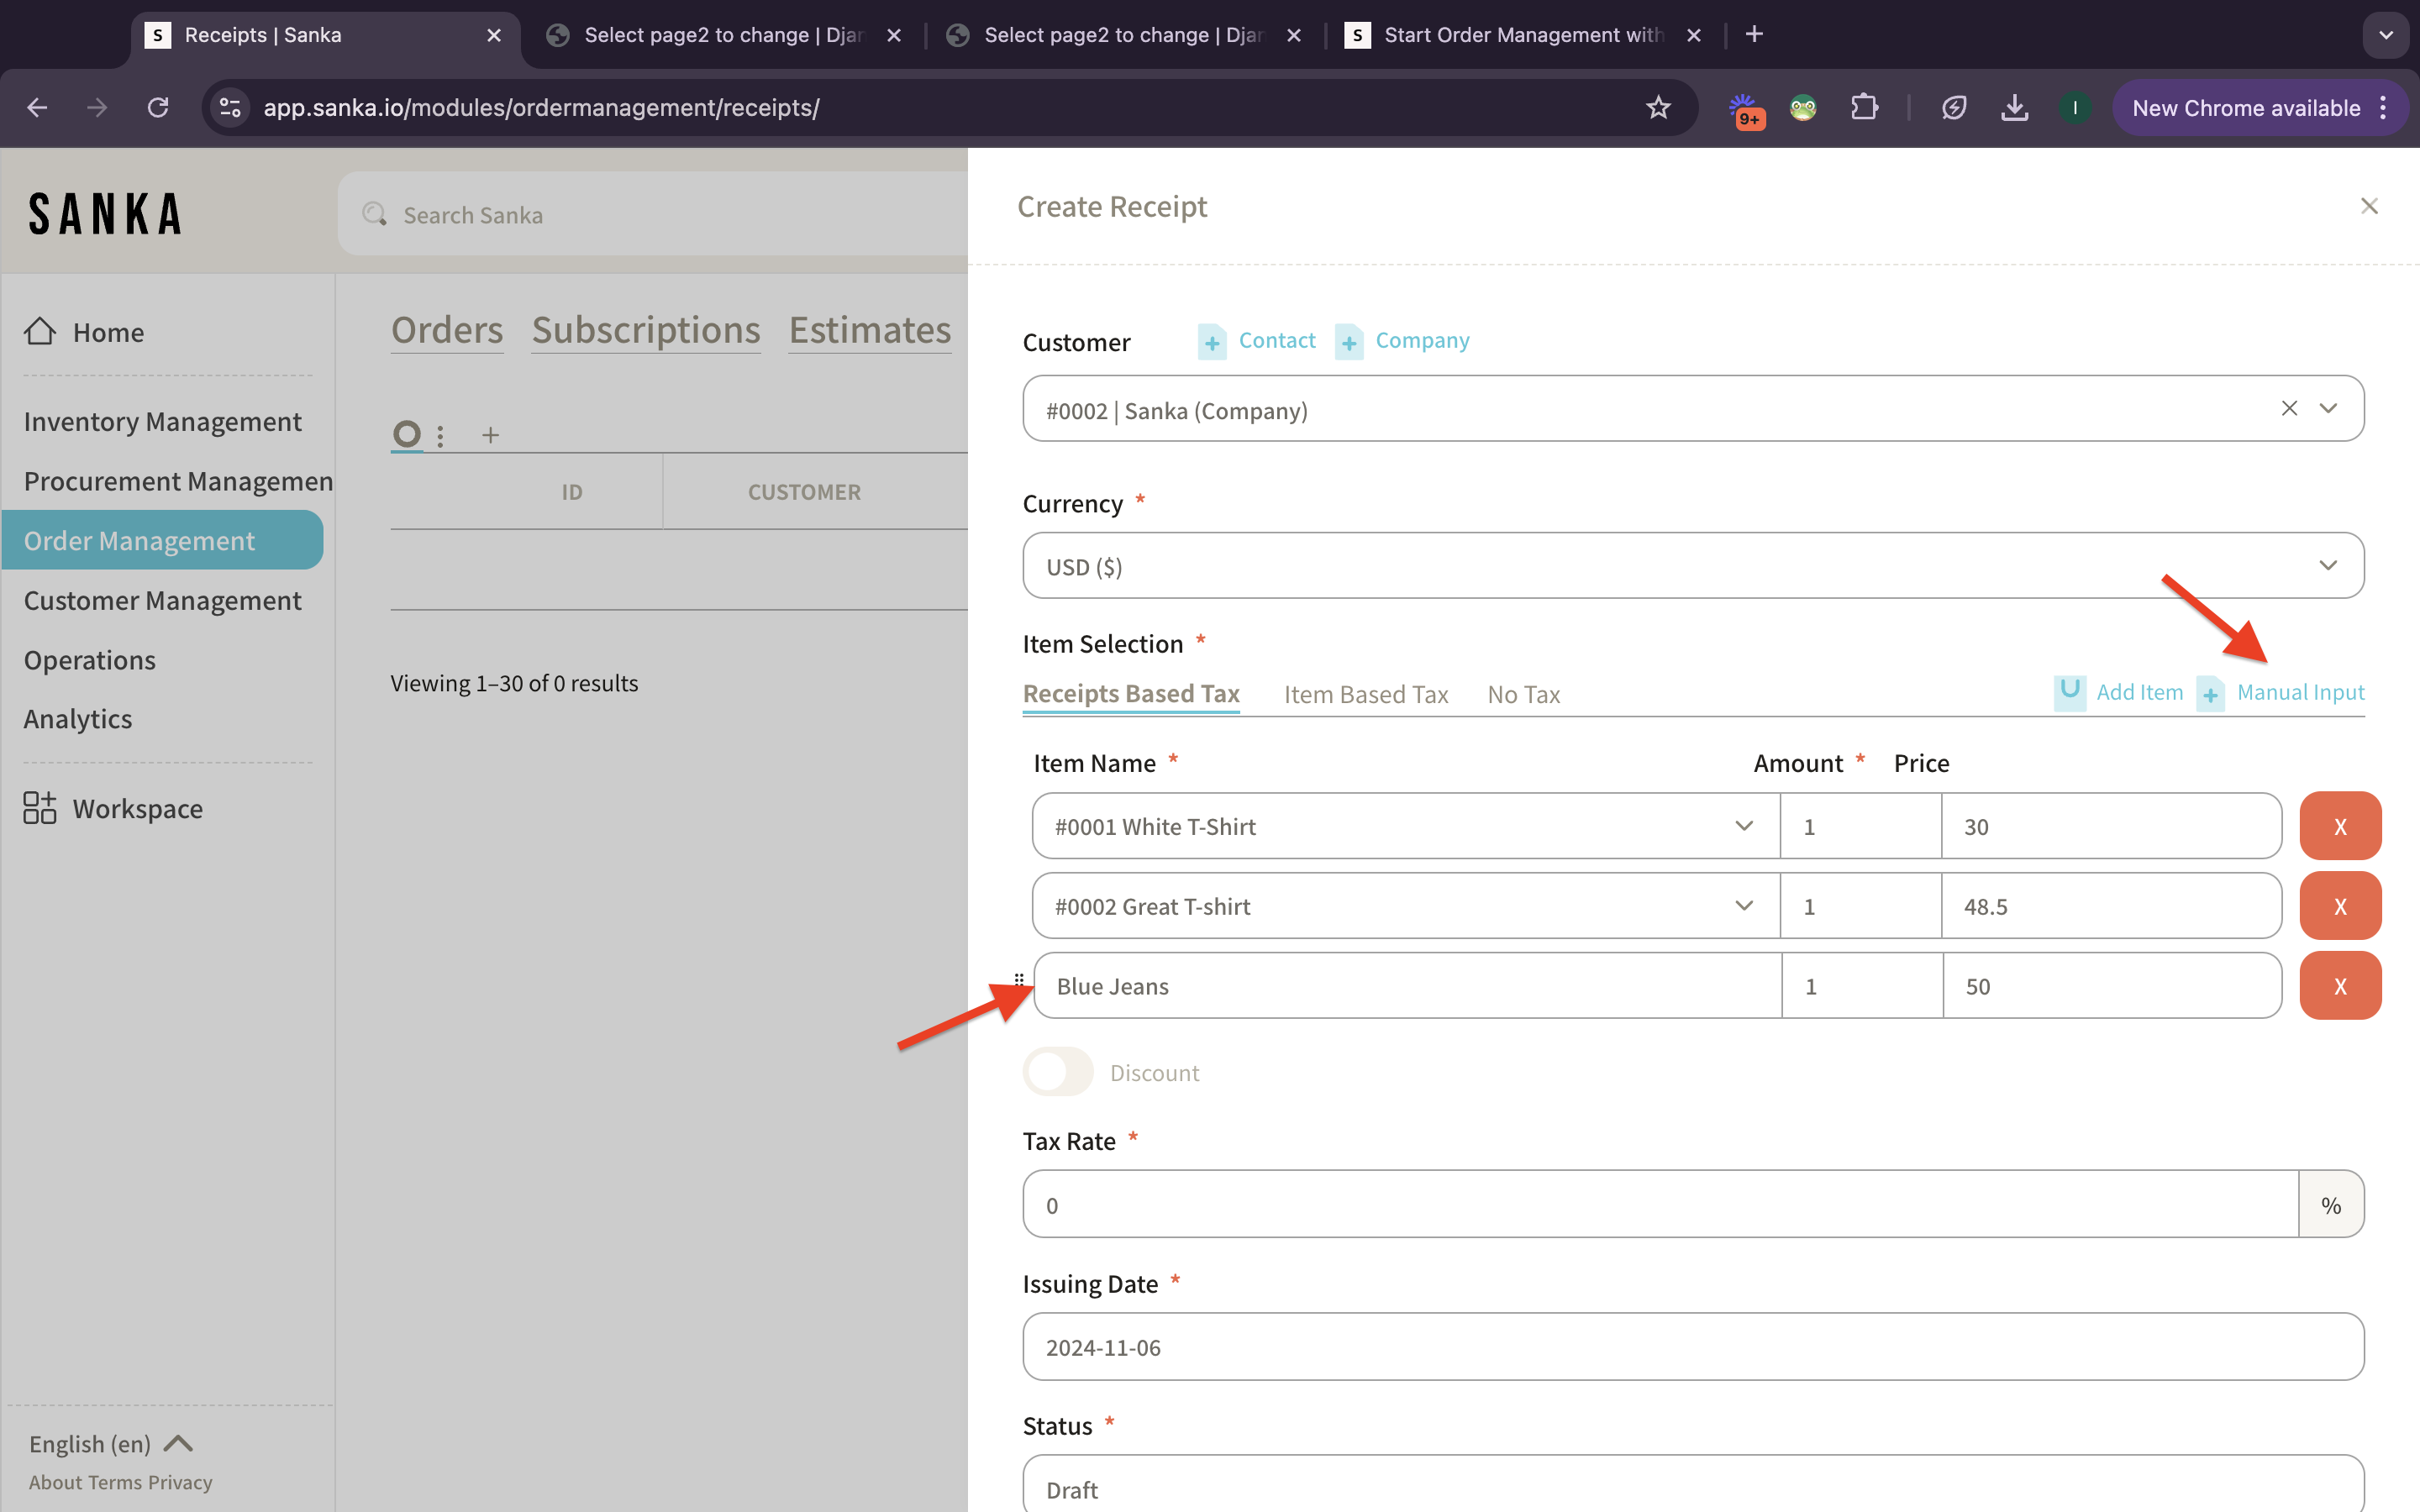Open the Workspace grid icon
The width and height of the screenshot is (2420, 1512).
pos(40,808)
